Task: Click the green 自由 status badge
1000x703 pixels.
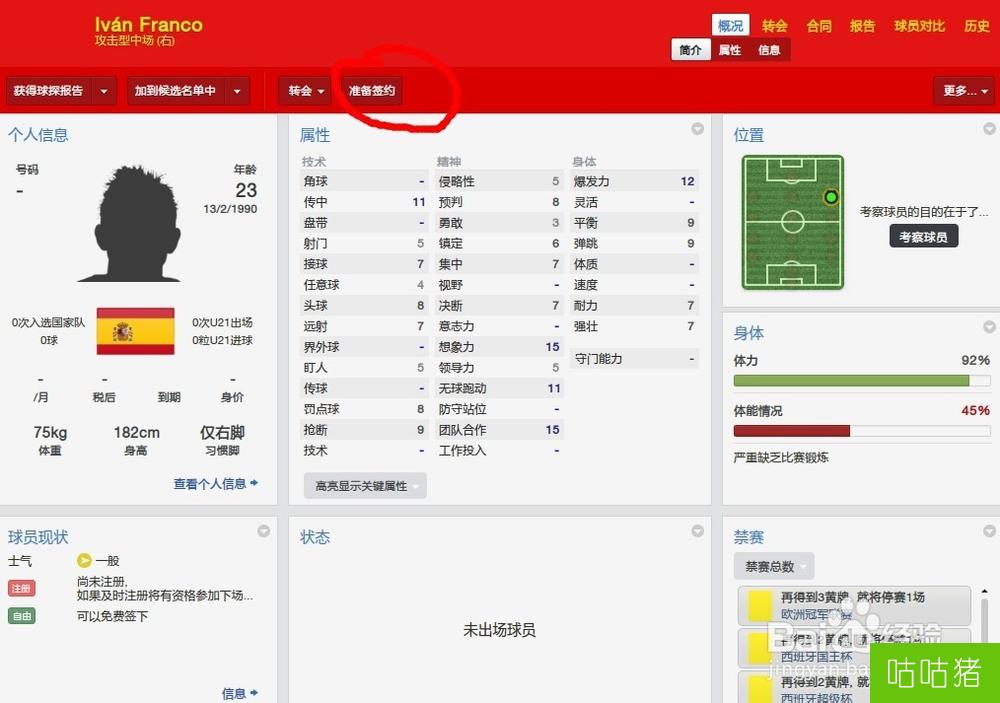Action: click(x=22, y=616)
